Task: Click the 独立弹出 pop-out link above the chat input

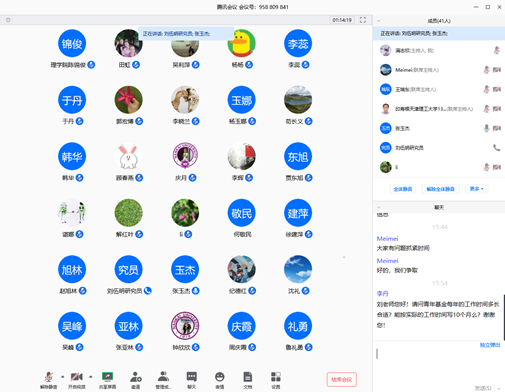Action: [490, 345]
